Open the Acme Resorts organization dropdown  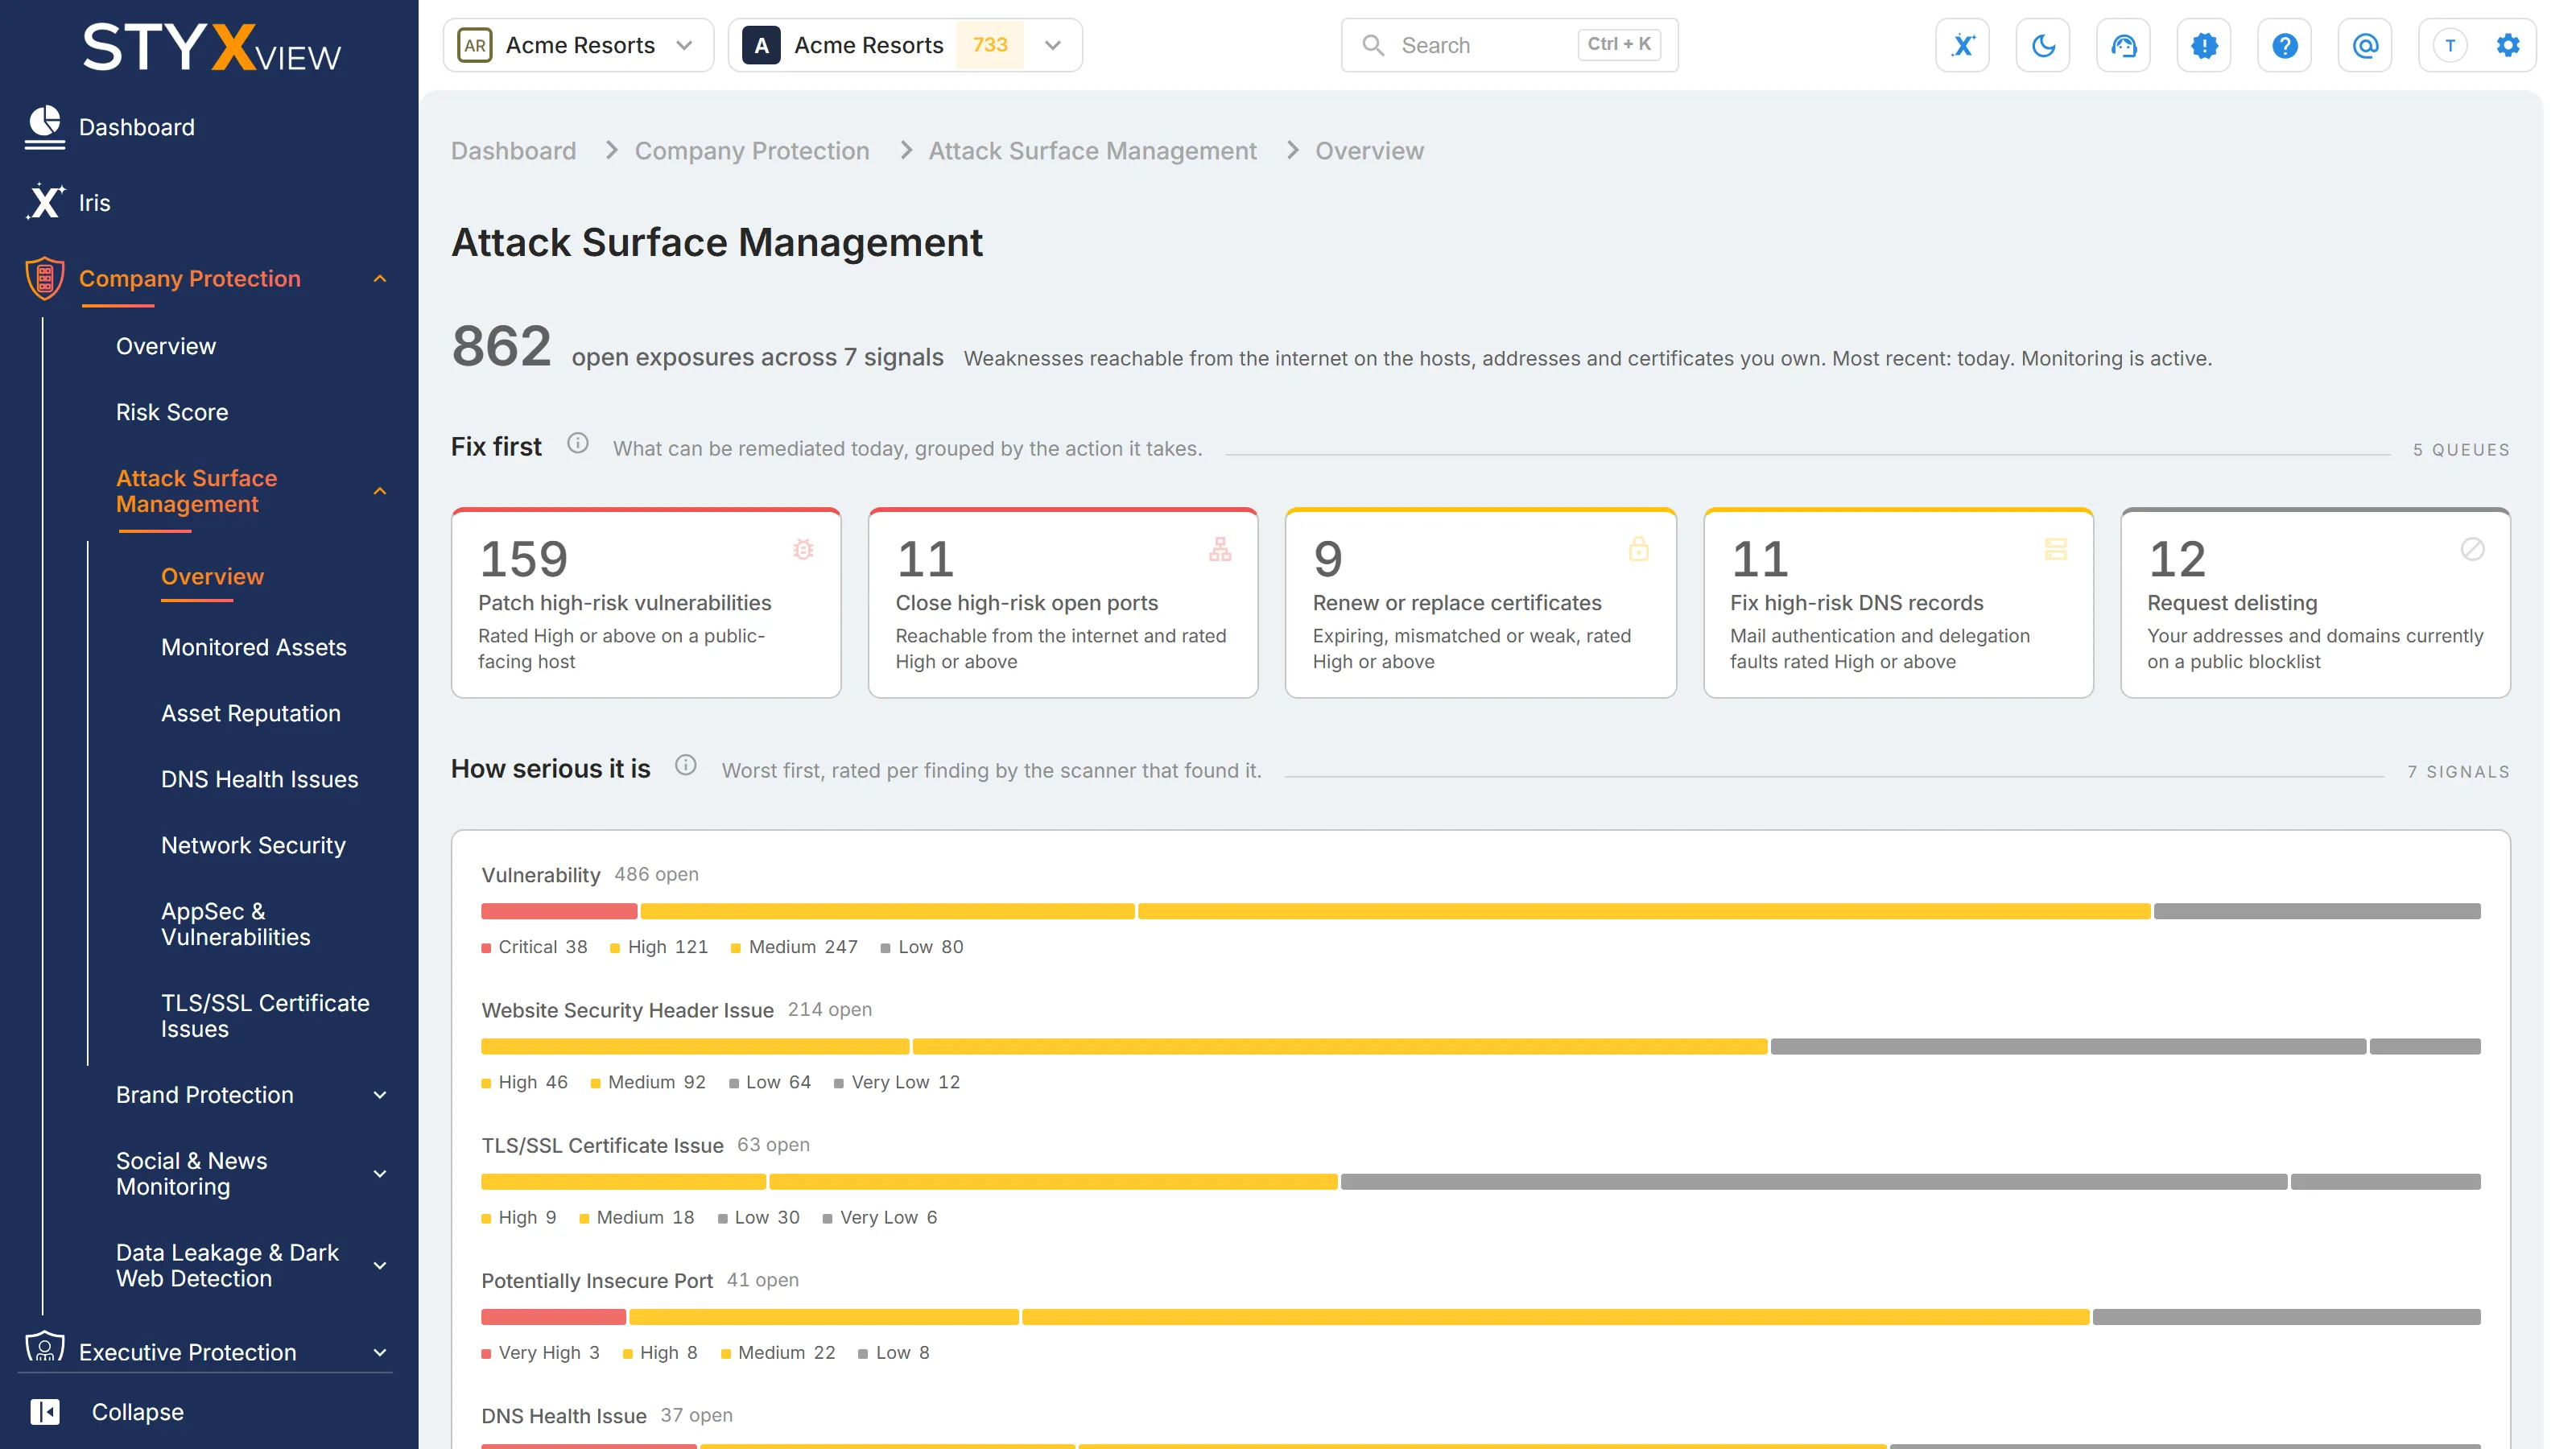click(x=578, y=45)
